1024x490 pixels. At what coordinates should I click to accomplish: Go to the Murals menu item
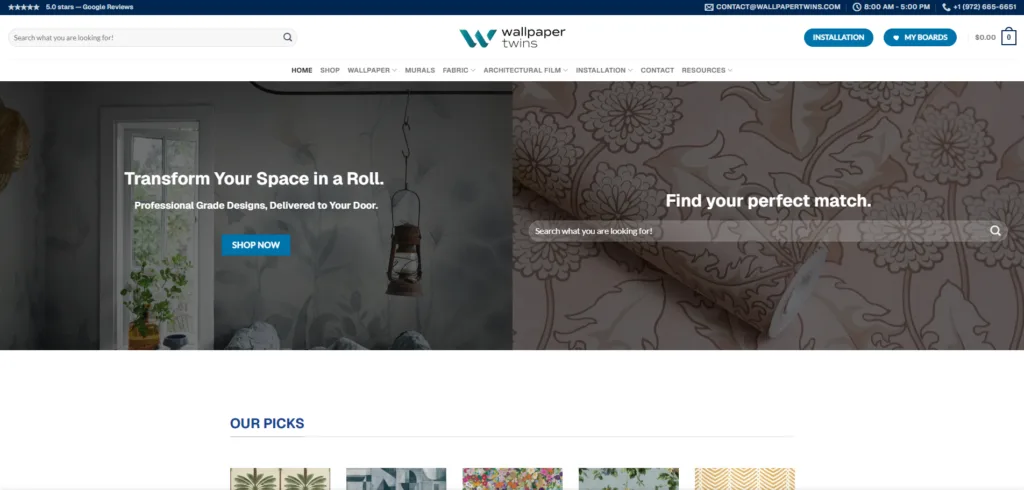tap(419, 70)
